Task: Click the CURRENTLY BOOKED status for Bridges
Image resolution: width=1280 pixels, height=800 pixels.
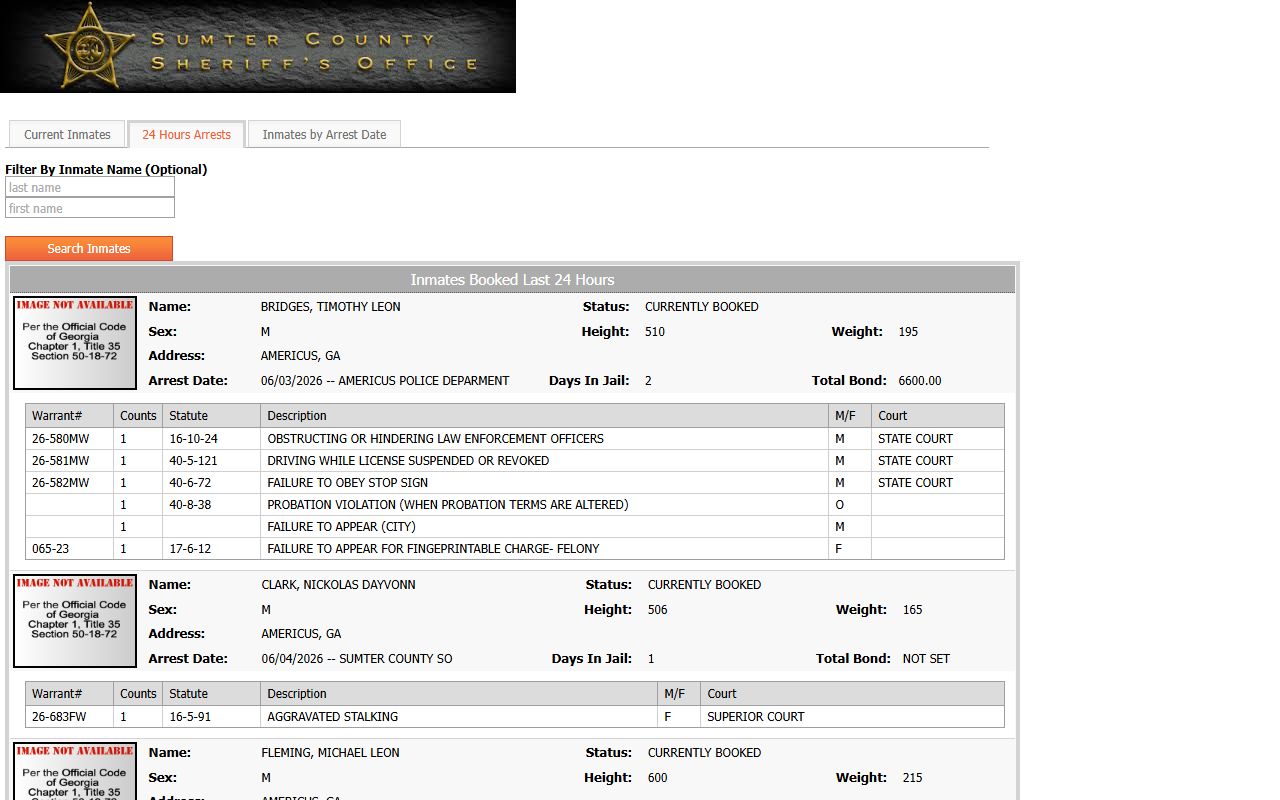Action: point(702,307)
